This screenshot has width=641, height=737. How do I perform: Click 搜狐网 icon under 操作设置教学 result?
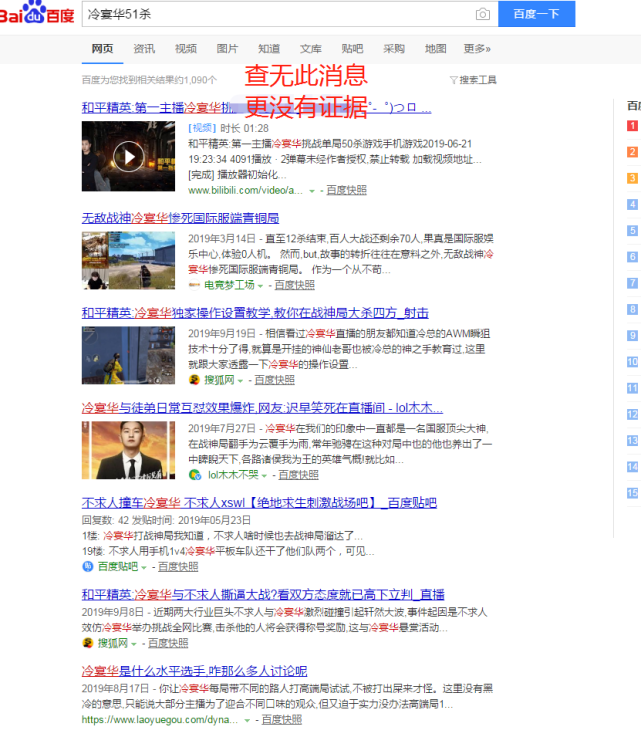click(194, 380)
